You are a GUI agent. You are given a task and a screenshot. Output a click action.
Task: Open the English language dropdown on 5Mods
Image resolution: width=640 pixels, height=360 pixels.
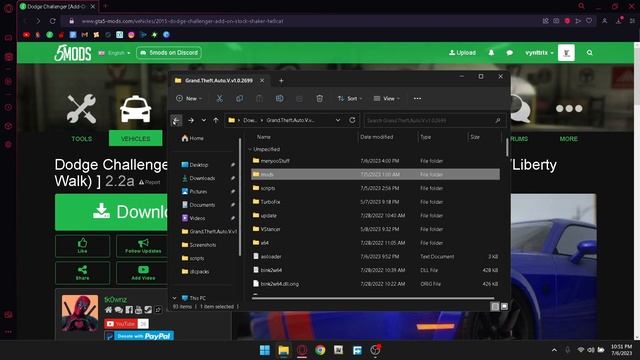point(114,53)
